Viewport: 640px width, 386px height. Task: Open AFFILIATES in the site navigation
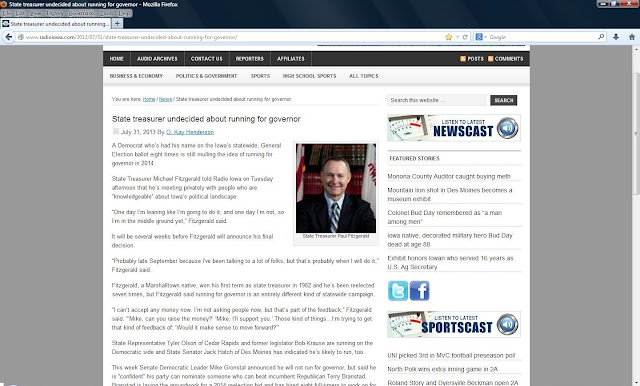pos(291,59)
